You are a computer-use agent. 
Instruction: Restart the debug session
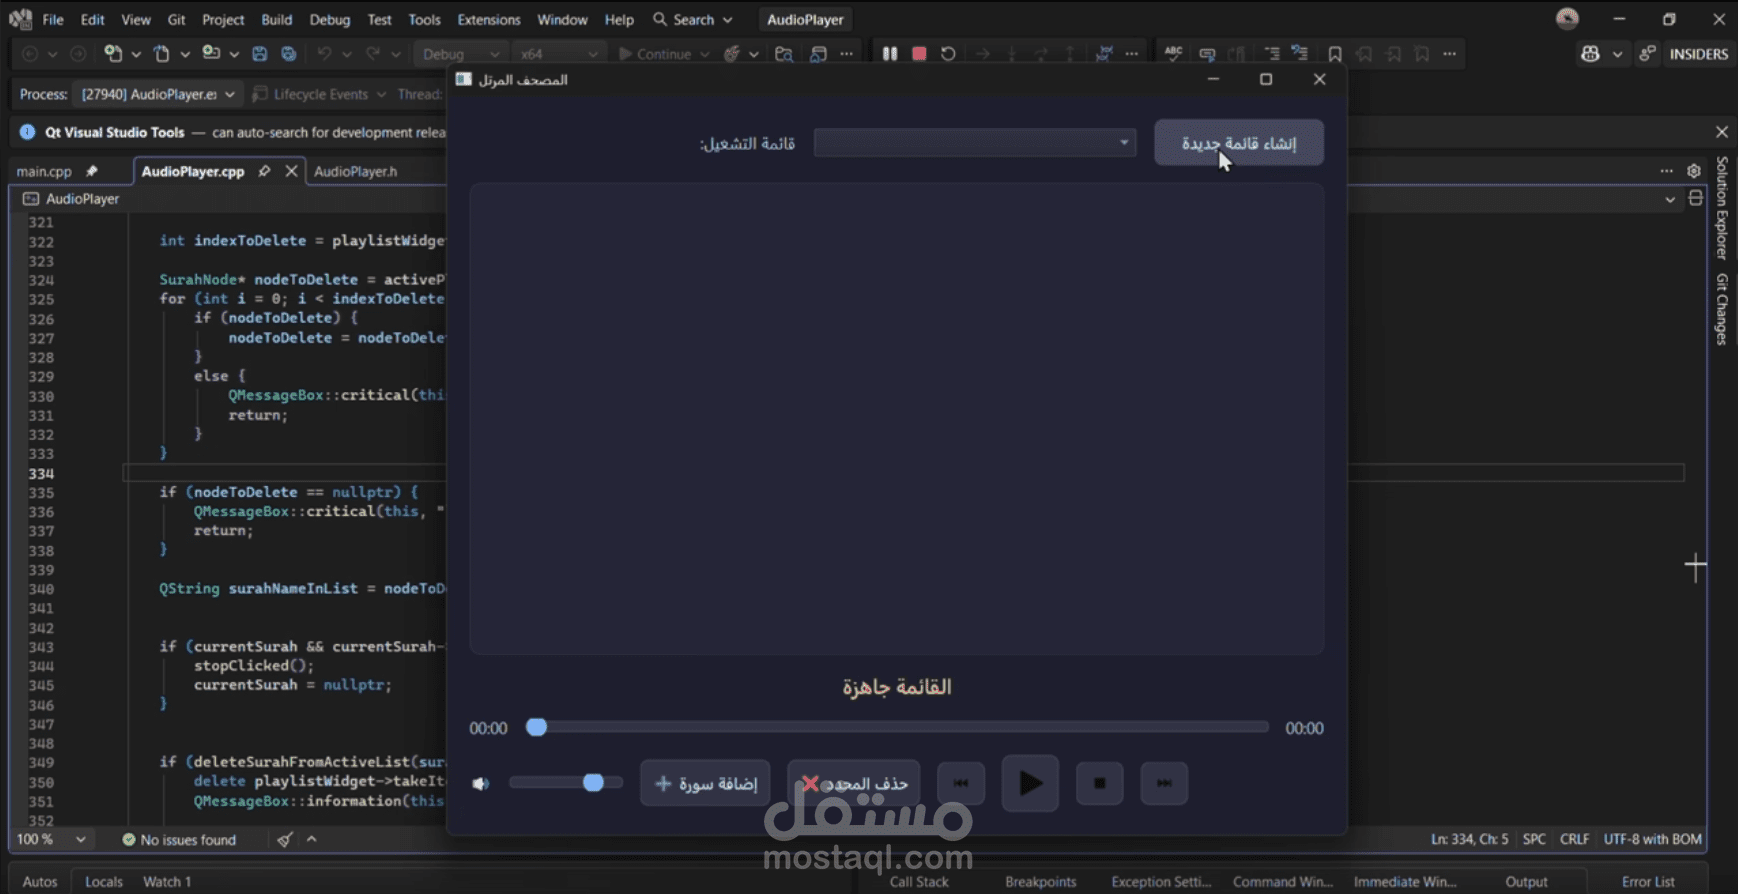[948, 54]
